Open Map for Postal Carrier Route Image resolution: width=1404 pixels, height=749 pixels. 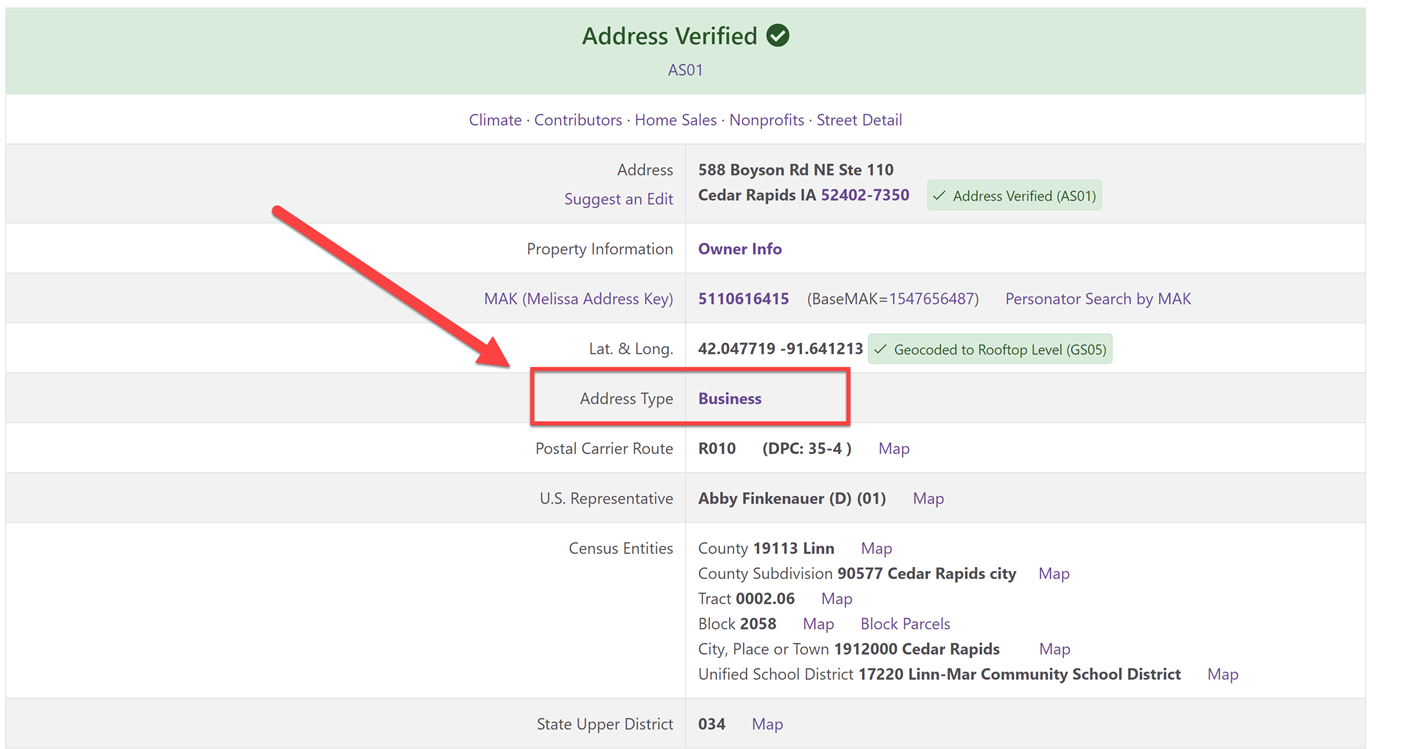pyautogui.click(x=894, y=449)
